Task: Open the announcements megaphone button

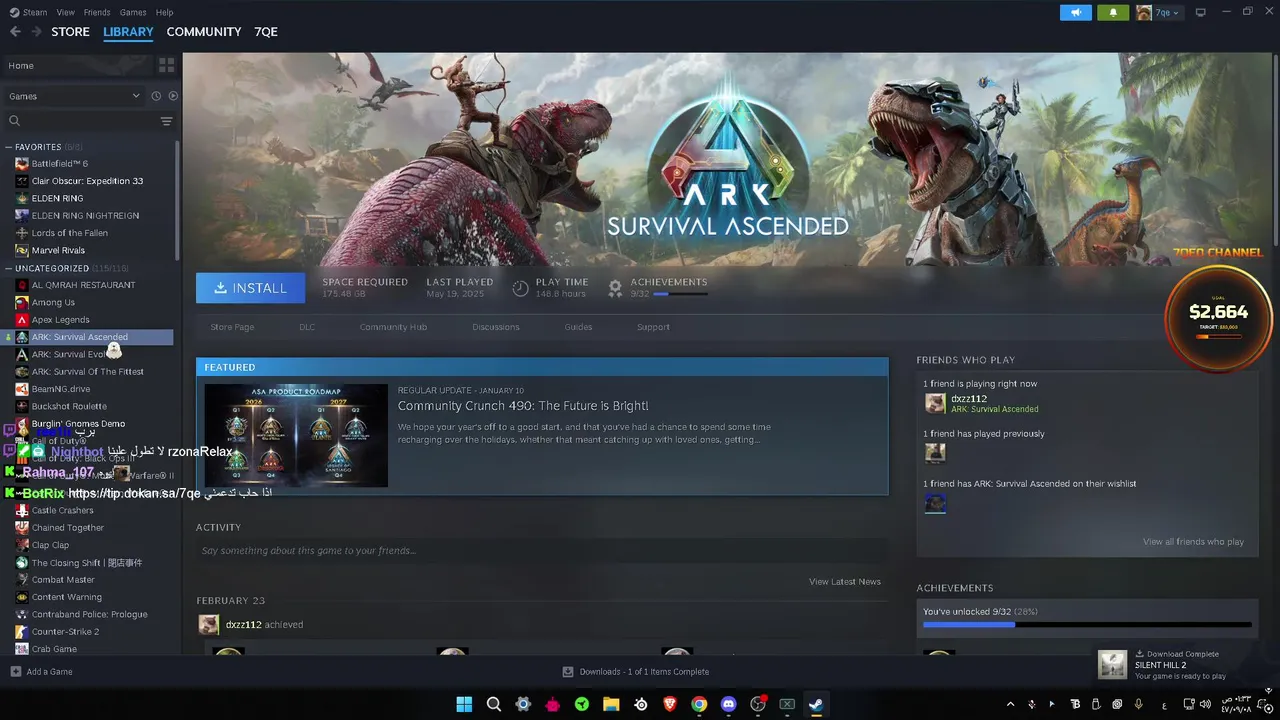Action: point(1076,12)
